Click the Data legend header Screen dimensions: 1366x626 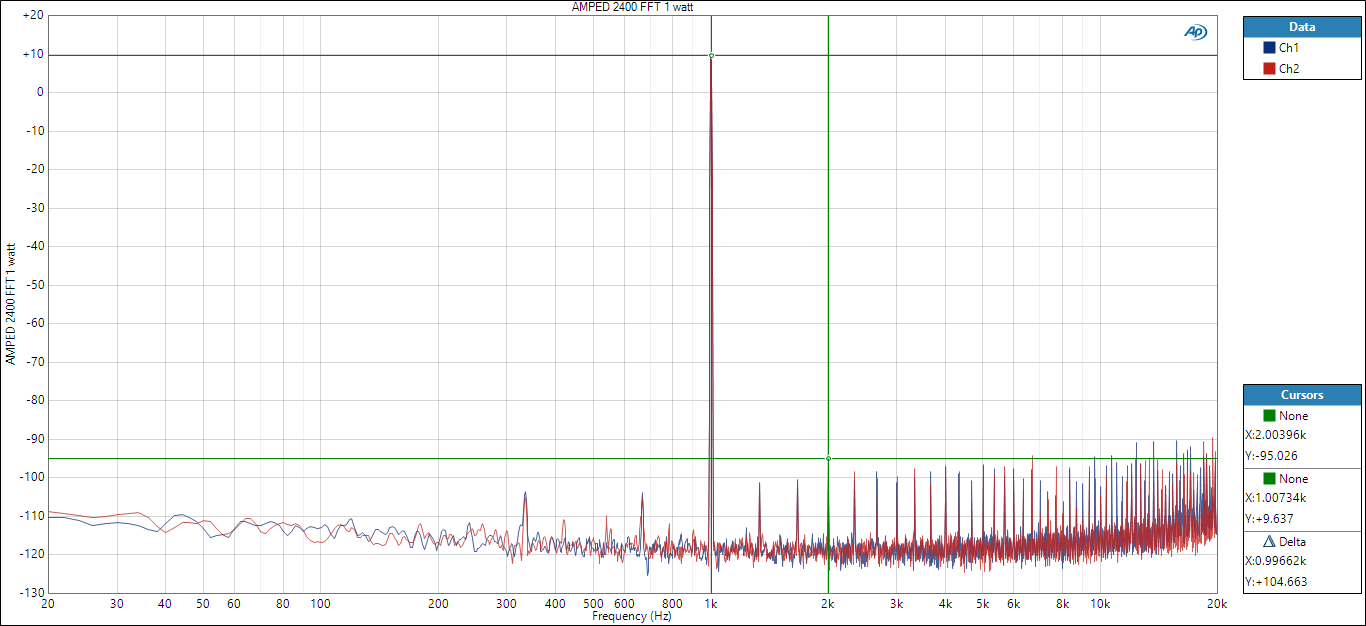click(x=1302, y=27)
